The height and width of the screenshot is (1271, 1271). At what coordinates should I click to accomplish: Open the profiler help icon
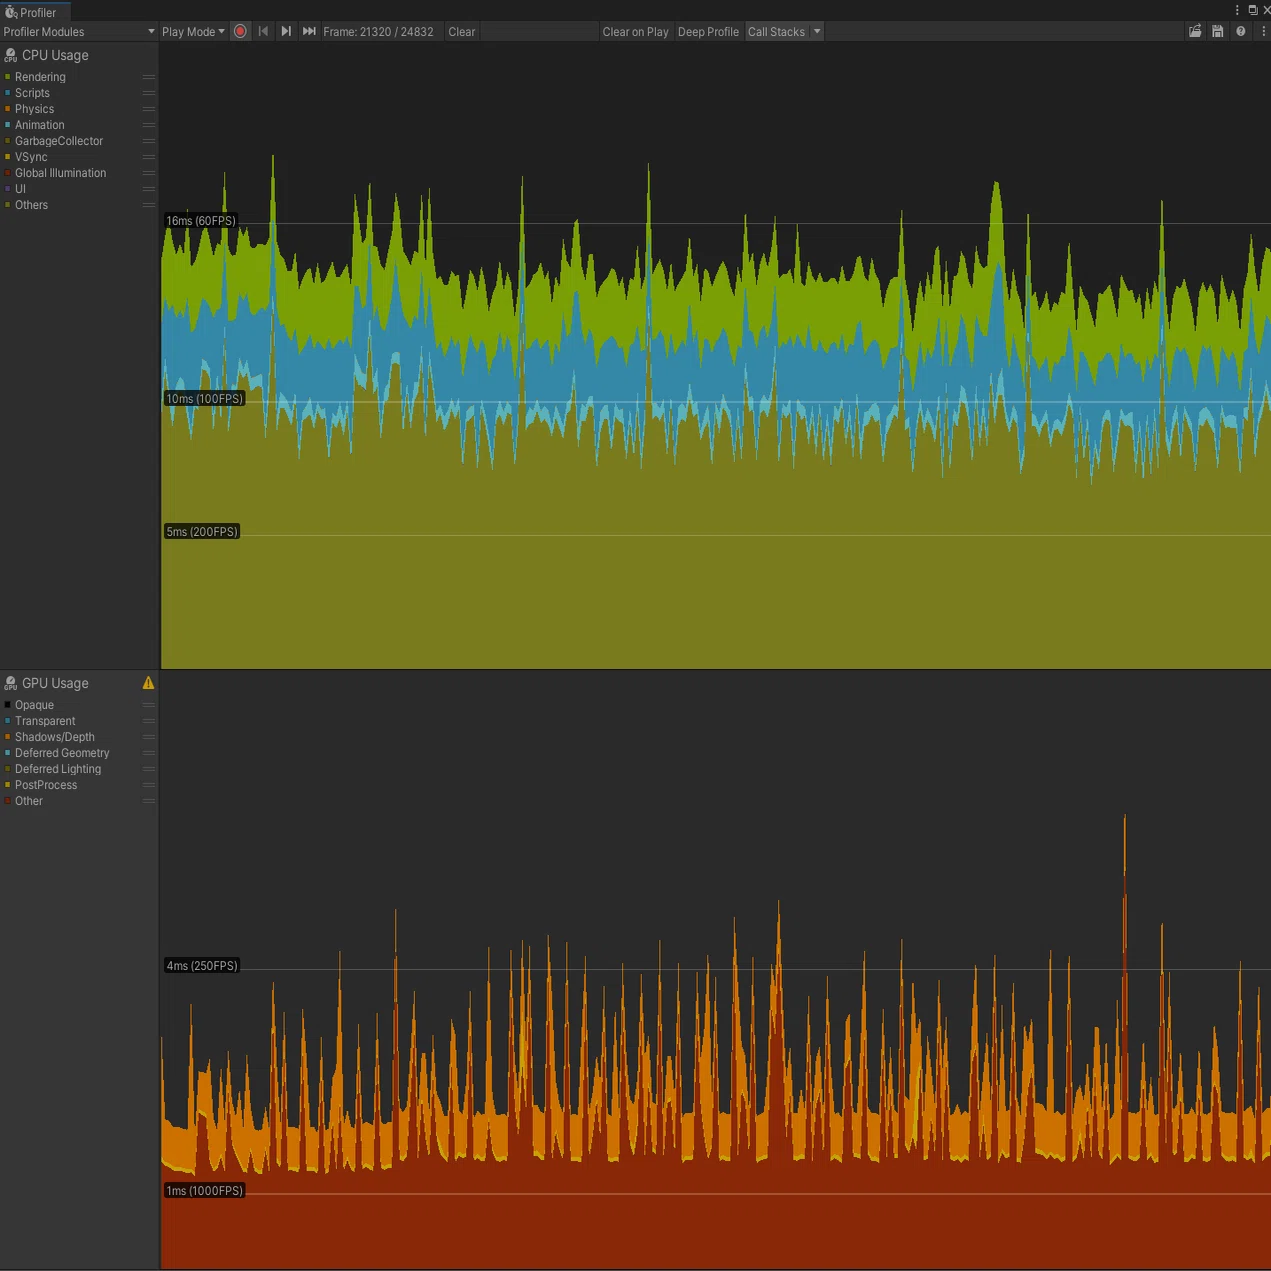click(x=1241, y=31)
